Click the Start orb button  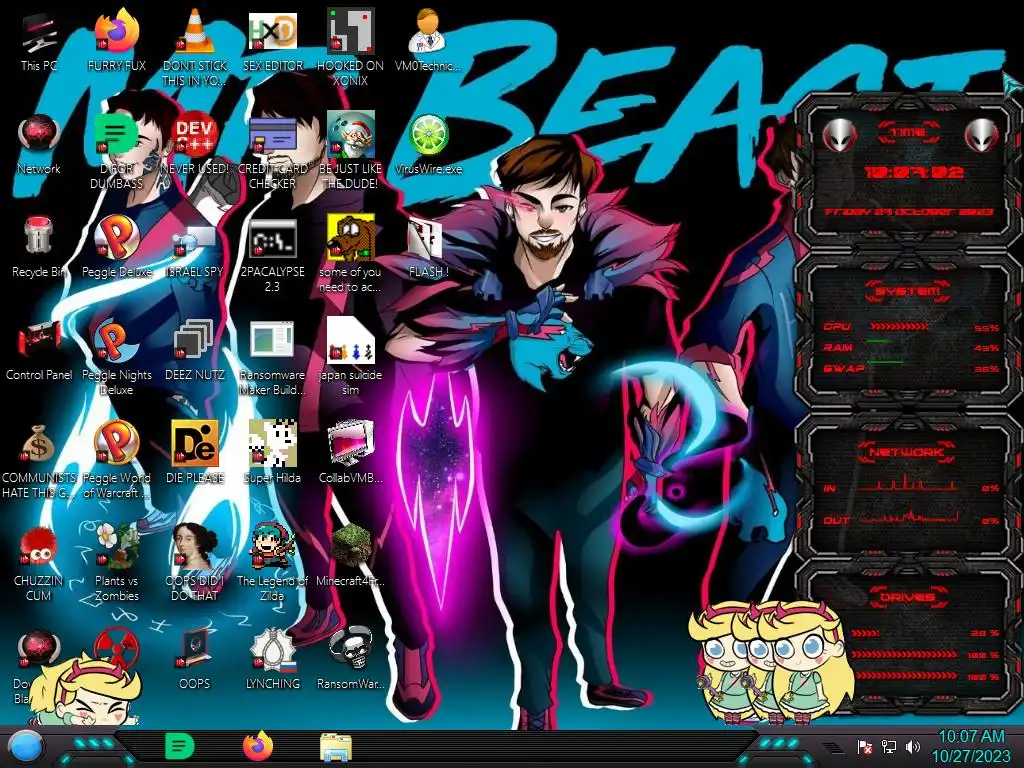[x=26, y=747]
